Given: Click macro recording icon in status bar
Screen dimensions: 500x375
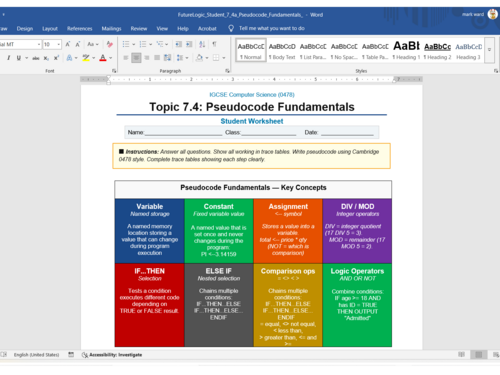Looking at the screenshot, I should pyautogui.click(x=71, y=354).
